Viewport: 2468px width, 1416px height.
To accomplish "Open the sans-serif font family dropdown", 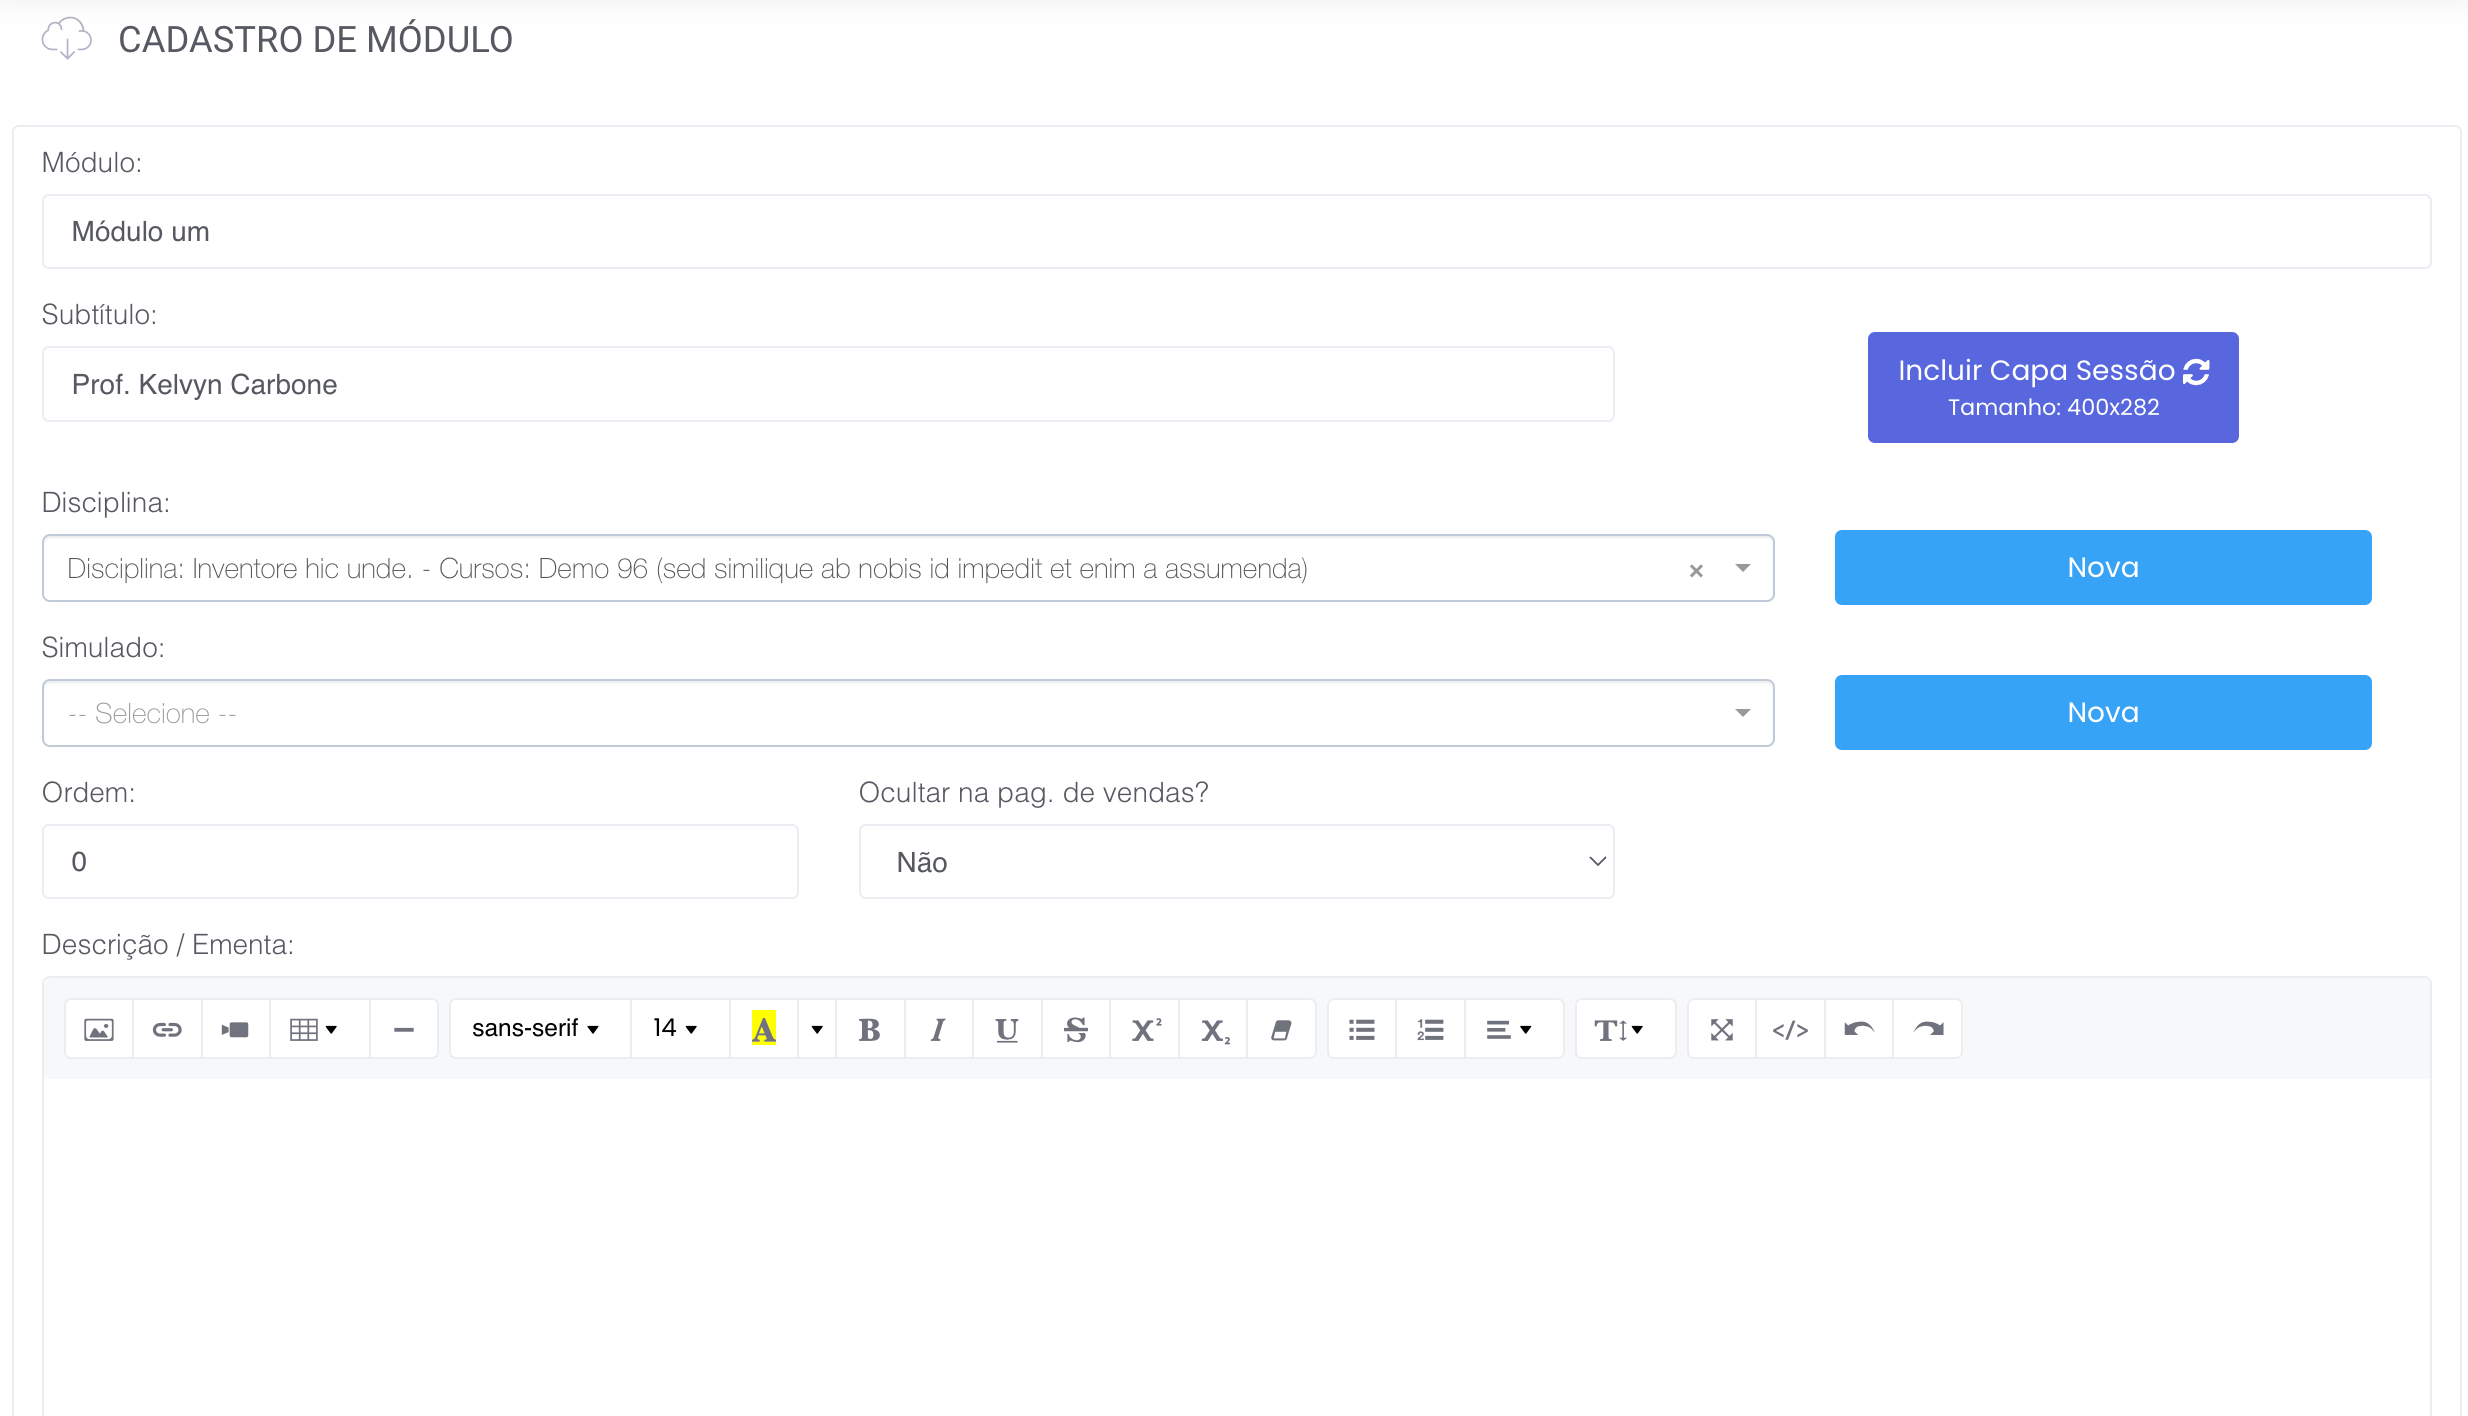I will point(536,1029).
